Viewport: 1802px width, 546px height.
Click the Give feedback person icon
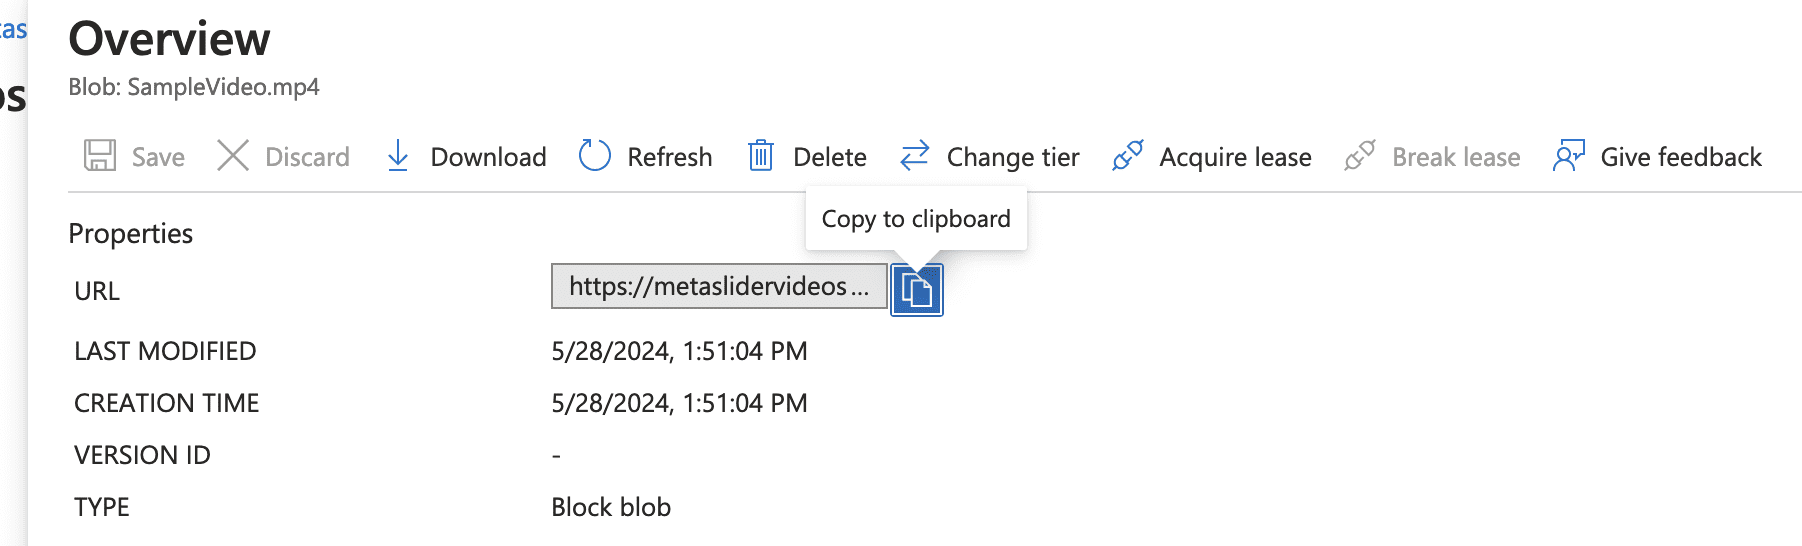1568,156
